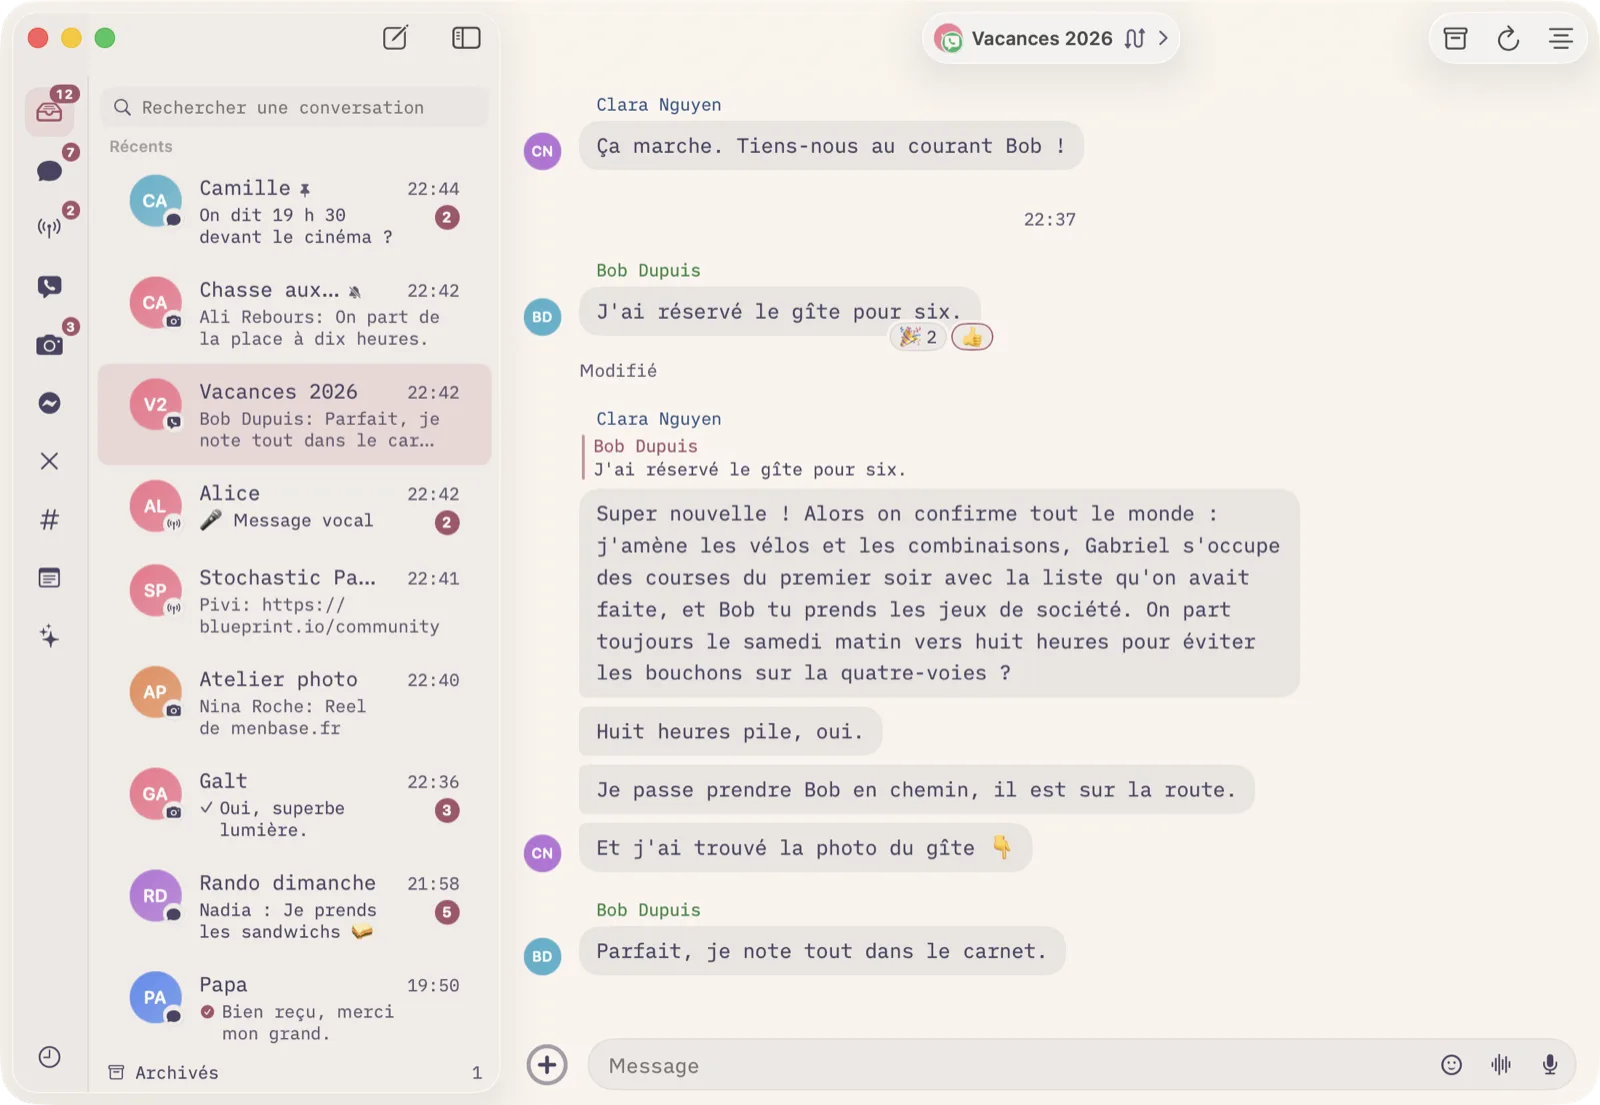The image size is (1600, 1105).
Task: Click the message 'Huit heures pile, oui.'
Action: coord(730,731)
